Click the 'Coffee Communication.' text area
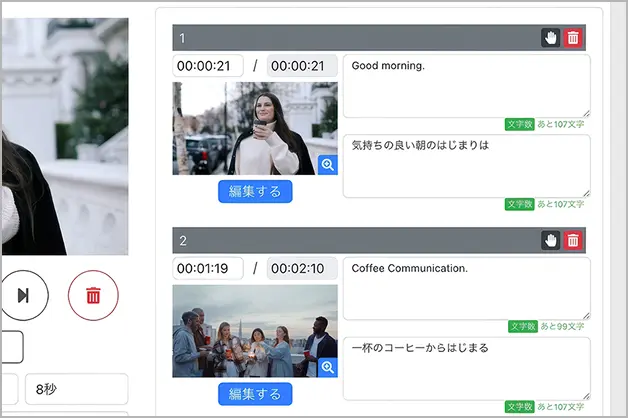This screenshot has width=628, height=418. 467,289
